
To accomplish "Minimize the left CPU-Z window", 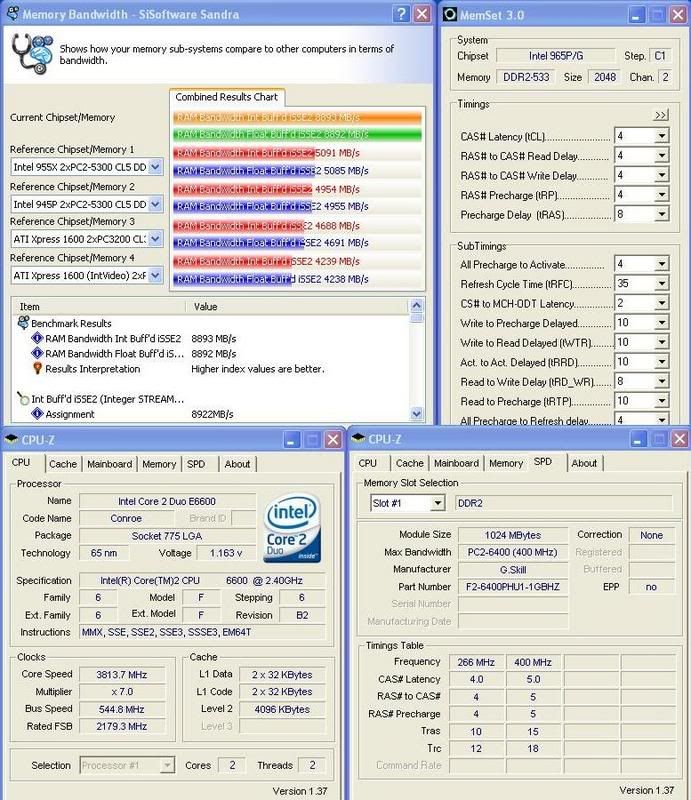I will 291,439.
